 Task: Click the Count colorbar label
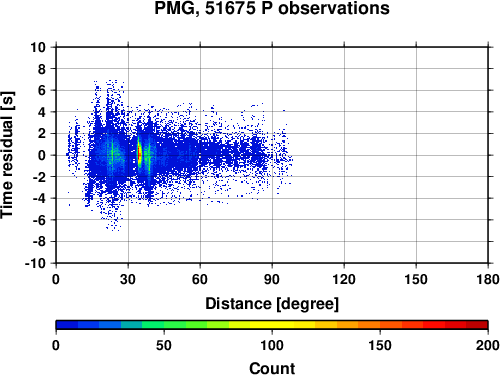coord(272,368)
